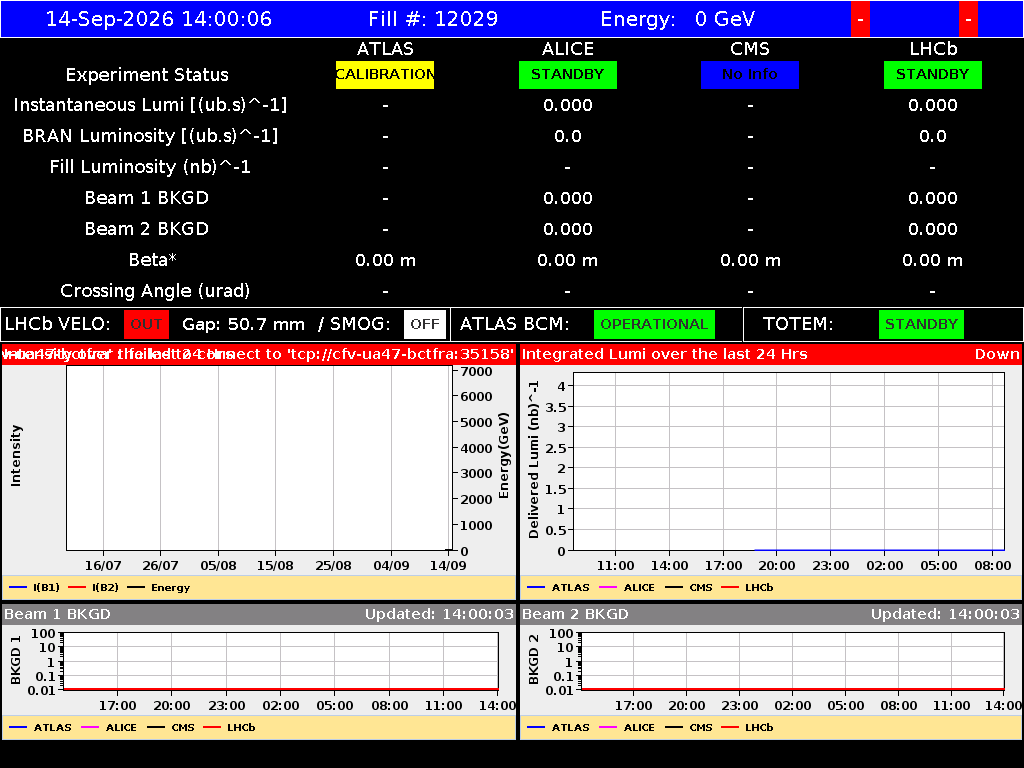Click ATLAS legend in Integrated Lumi chart
This screenshot has width=1024, height=768.
coord(558,588)
